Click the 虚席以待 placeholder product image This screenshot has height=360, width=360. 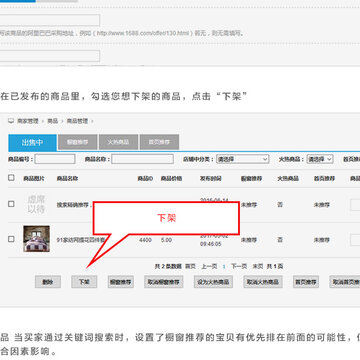click(36, 204)
